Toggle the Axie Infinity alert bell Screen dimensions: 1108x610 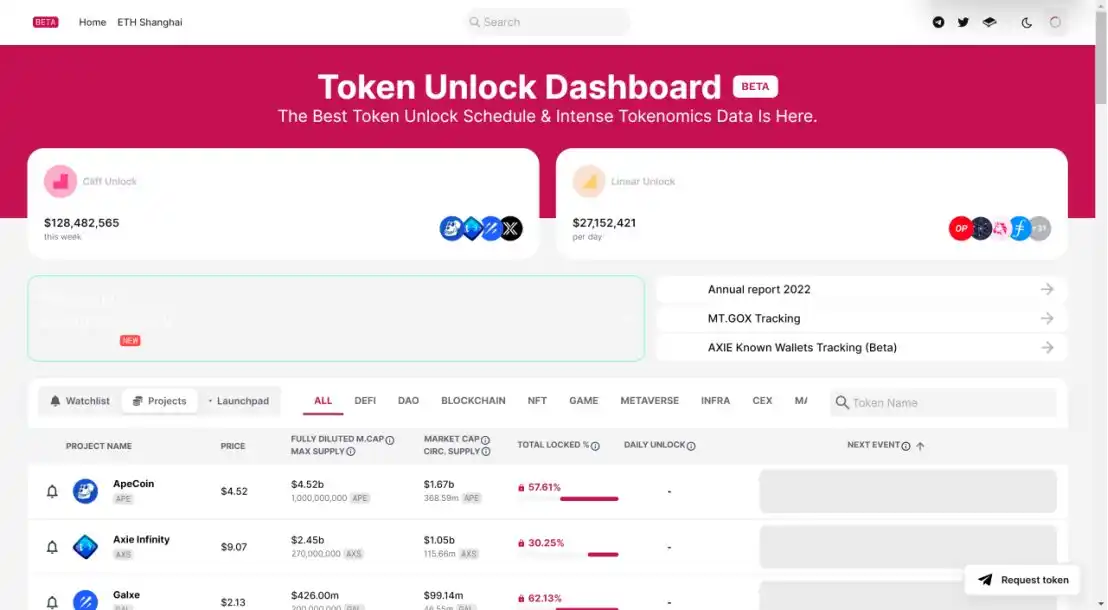tap(52, 547)
